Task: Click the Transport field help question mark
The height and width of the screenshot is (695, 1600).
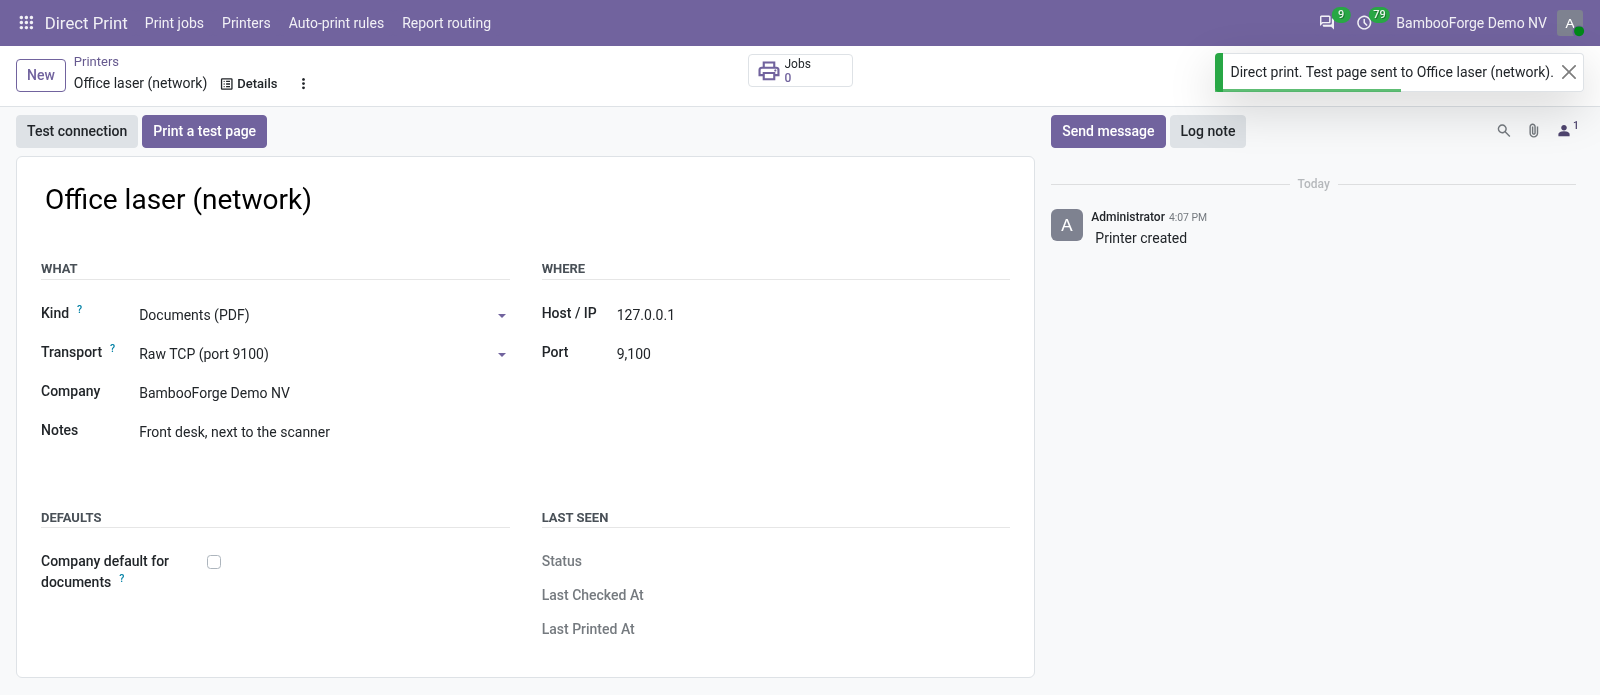Action: pos(113,348)
